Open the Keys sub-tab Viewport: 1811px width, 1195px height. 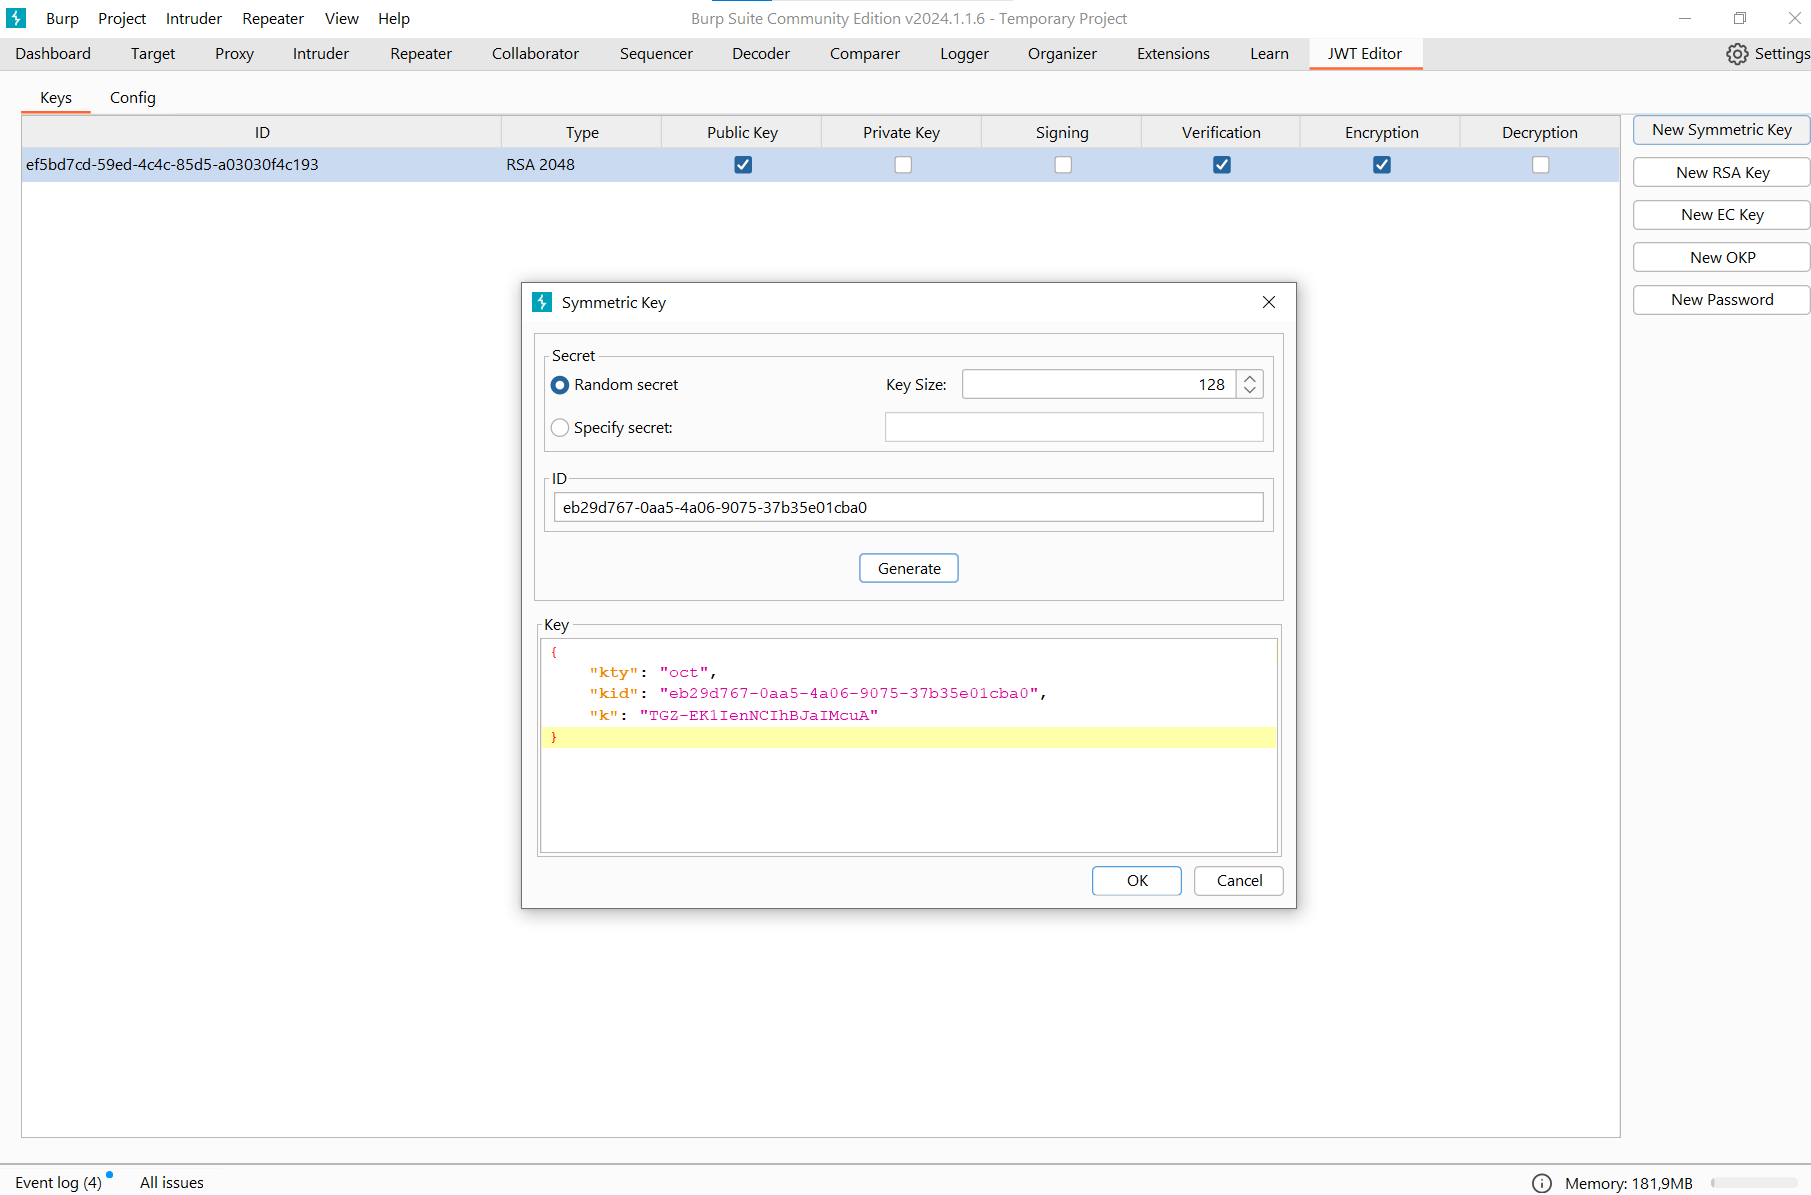pos(56,98)
